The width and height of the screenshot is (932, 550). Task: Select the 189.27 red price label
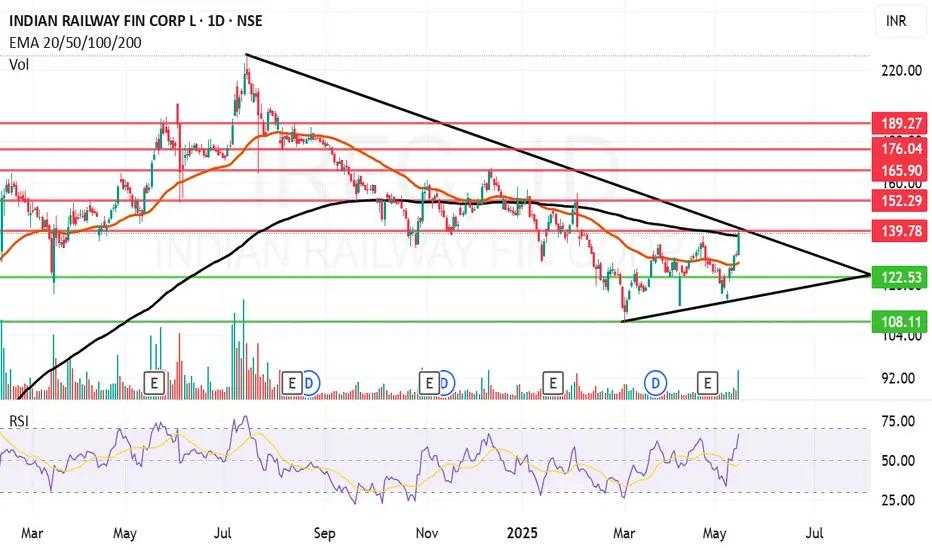(900, 124)
